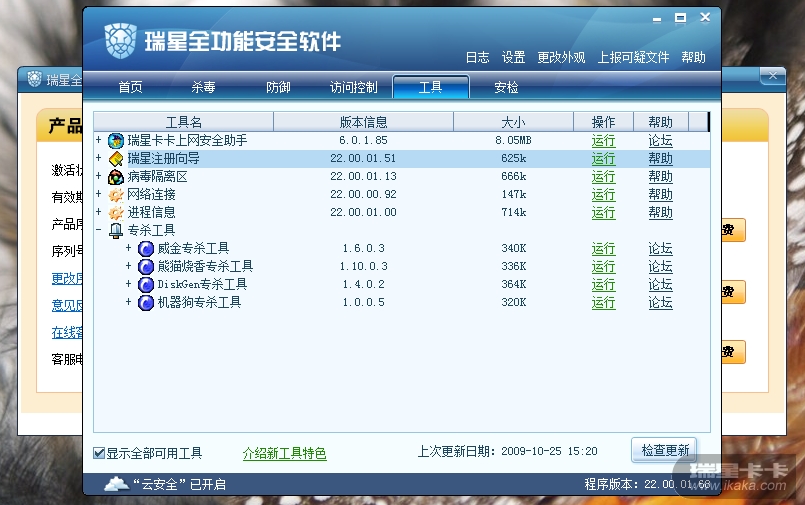
Task: Sort by 版本信息 column header
Action: (x=363, y=122)
